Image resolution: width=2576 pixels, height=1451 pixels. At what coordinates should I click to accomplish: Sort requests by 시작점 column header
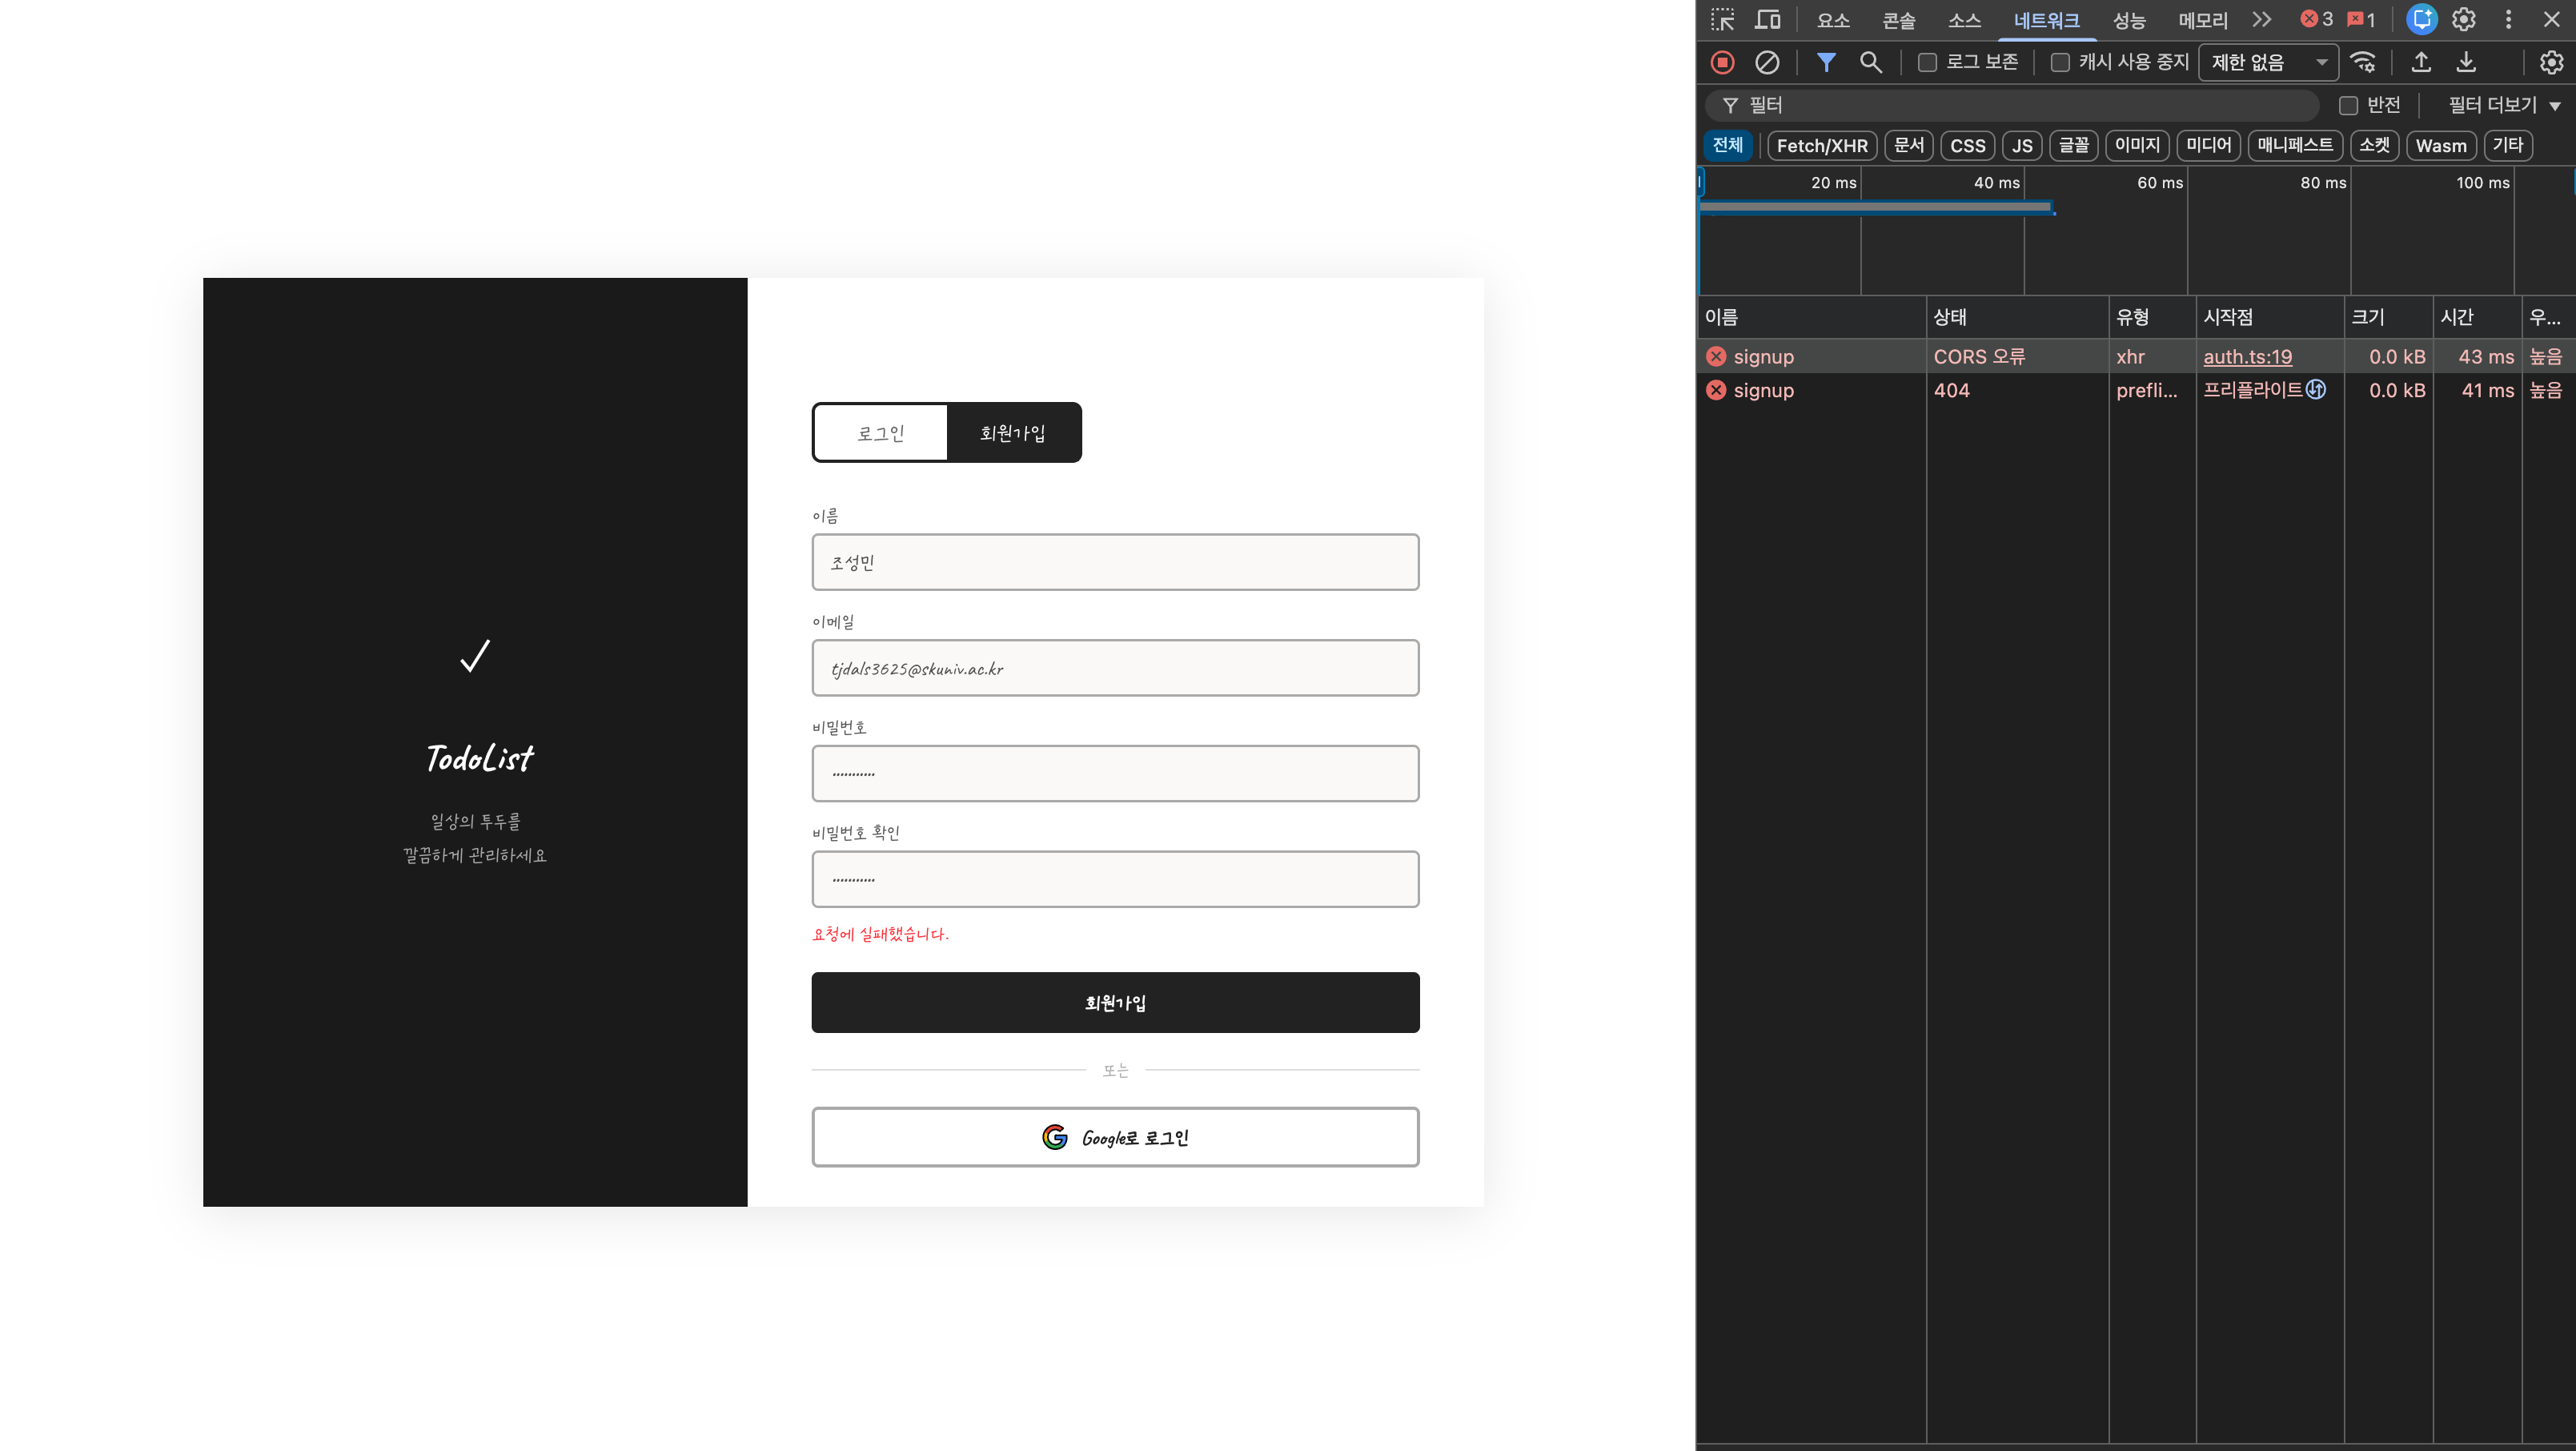coord(2270,317)
